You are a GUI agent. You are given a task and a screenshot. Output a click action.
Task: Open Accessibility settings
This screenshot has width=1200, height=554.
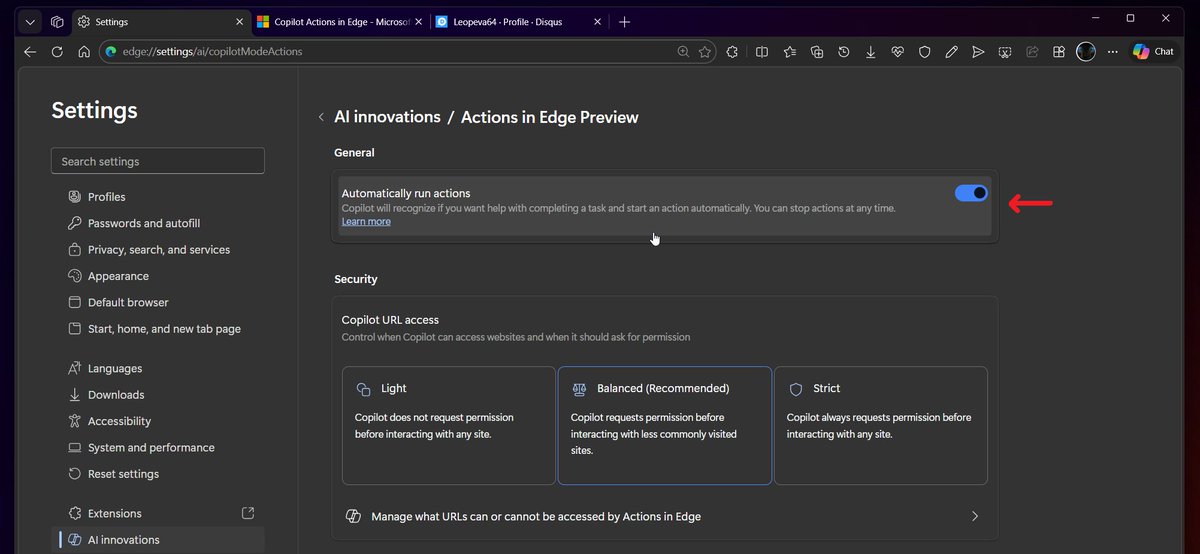(158, 421)
